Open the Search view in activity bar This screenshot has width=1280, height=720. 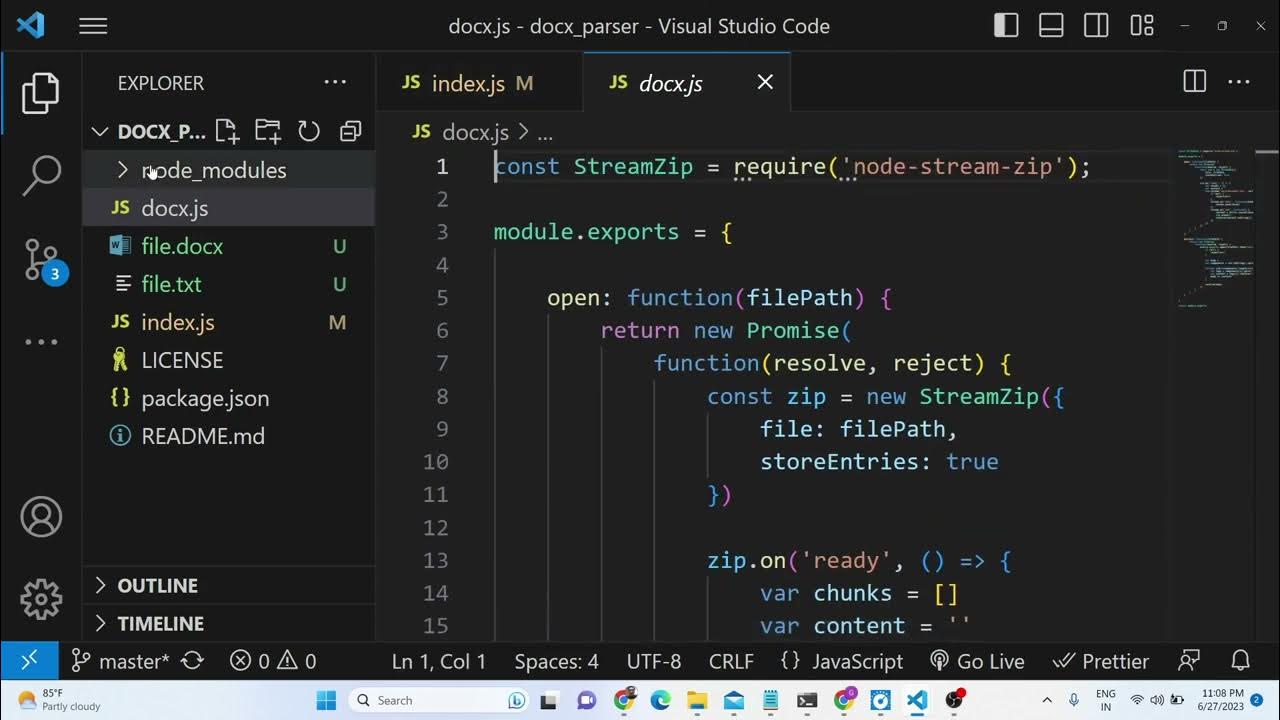tap(41, 176)
